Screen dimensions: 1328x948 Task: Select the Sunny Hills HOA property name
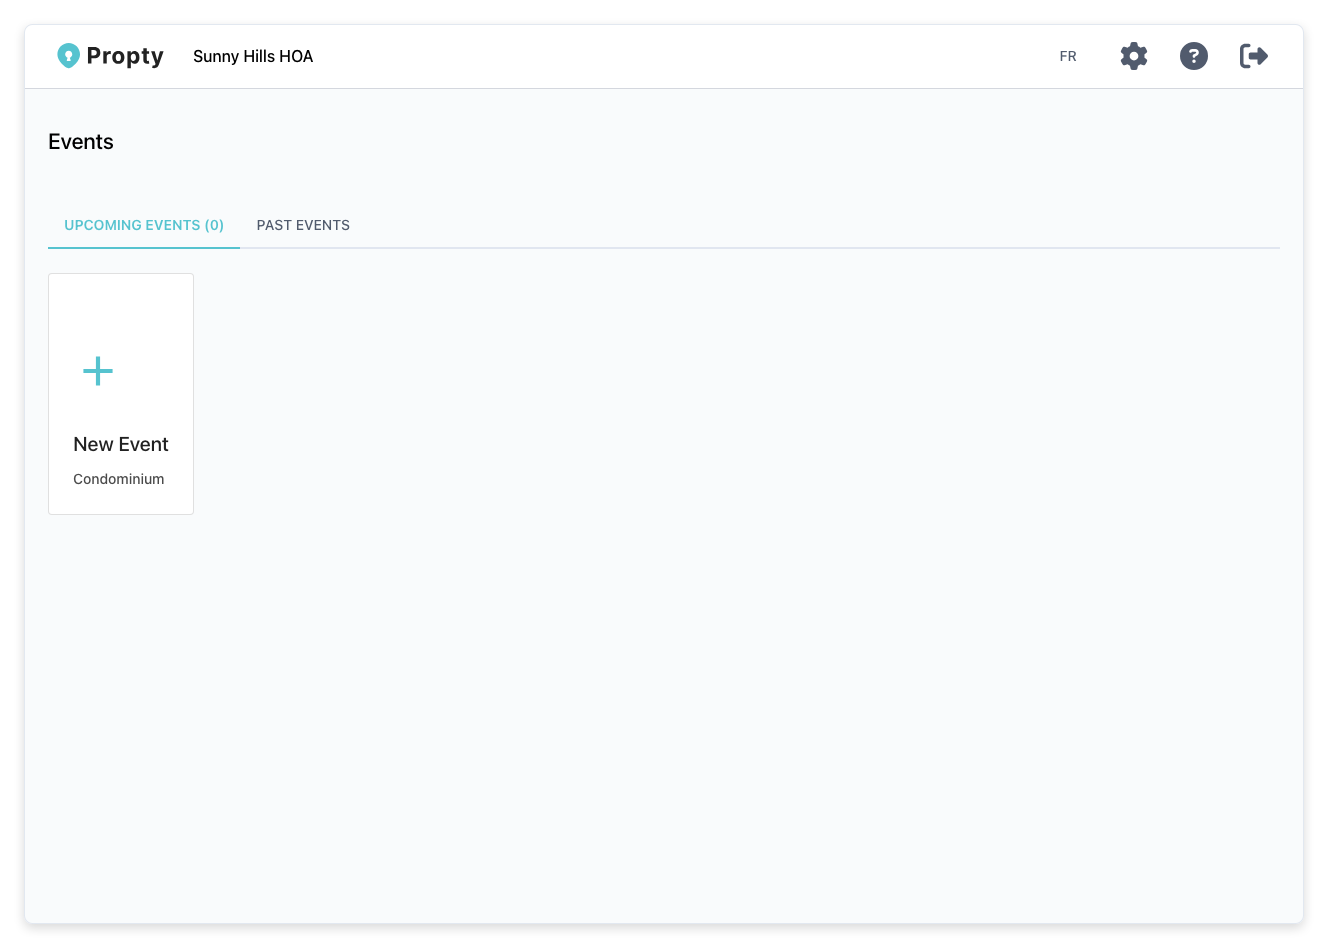[x=253, y=56]
